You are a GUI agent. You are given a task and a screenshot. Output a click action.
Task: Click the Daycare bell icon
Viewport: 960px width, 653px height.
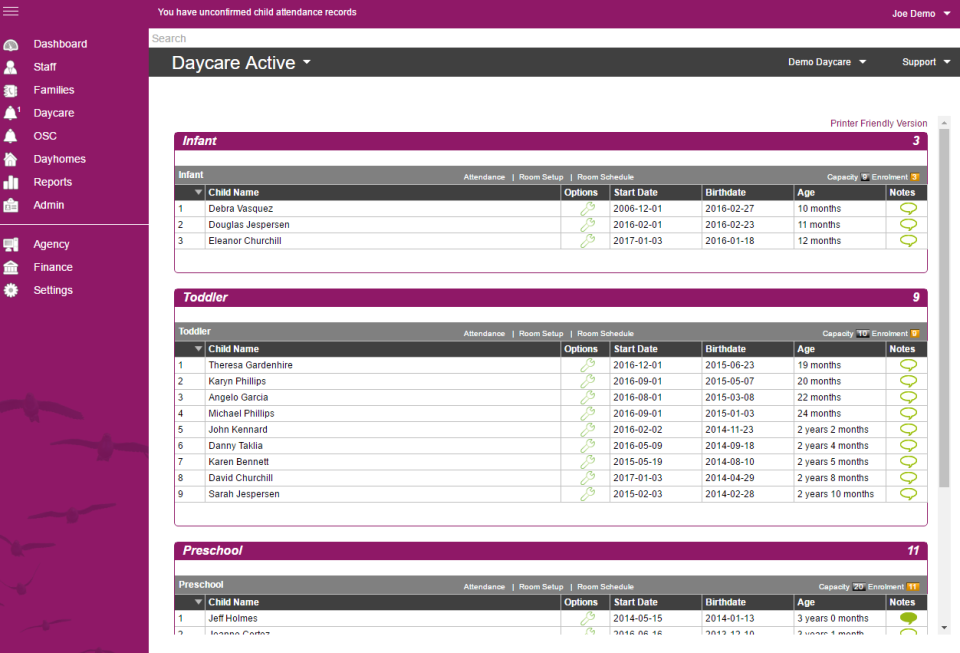click(11, 113)
